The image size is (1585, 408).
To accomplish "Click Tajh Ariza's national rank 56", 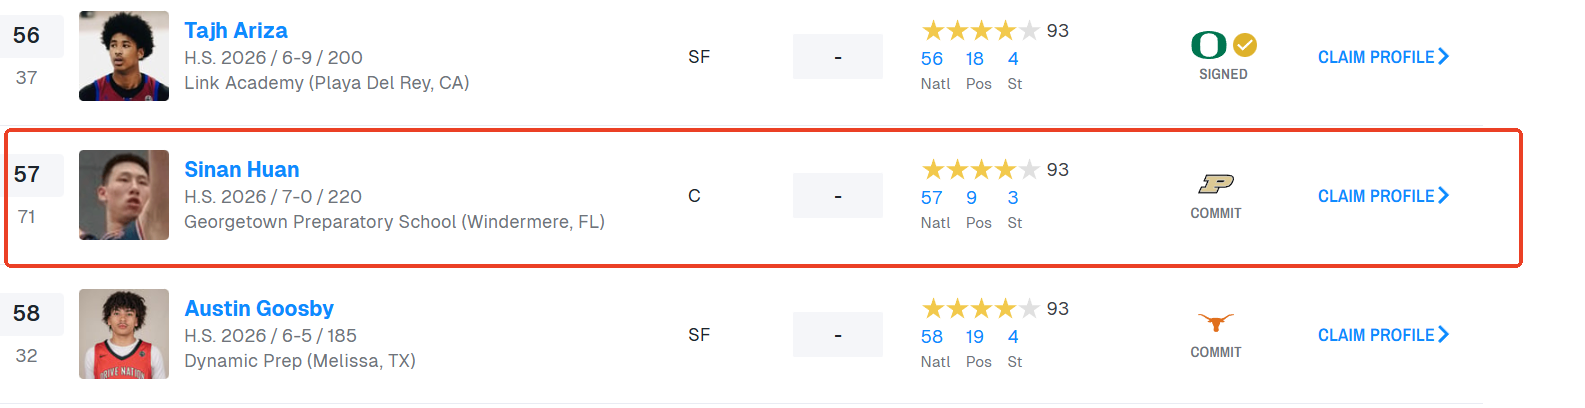I will pos(932,59).
